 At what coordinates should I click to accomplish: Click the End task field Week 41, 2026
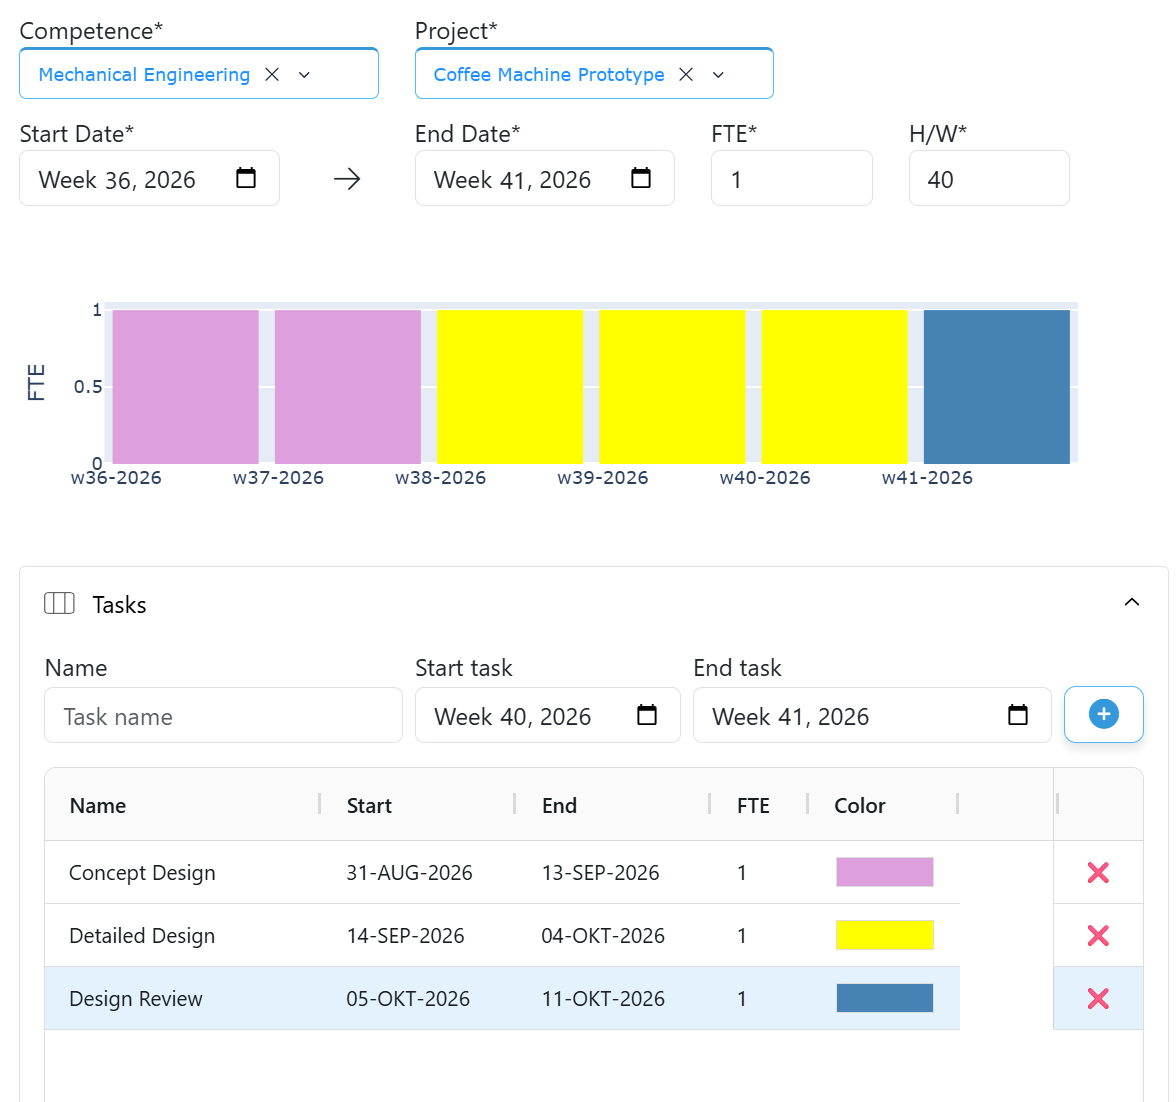[x=872, y=715]
